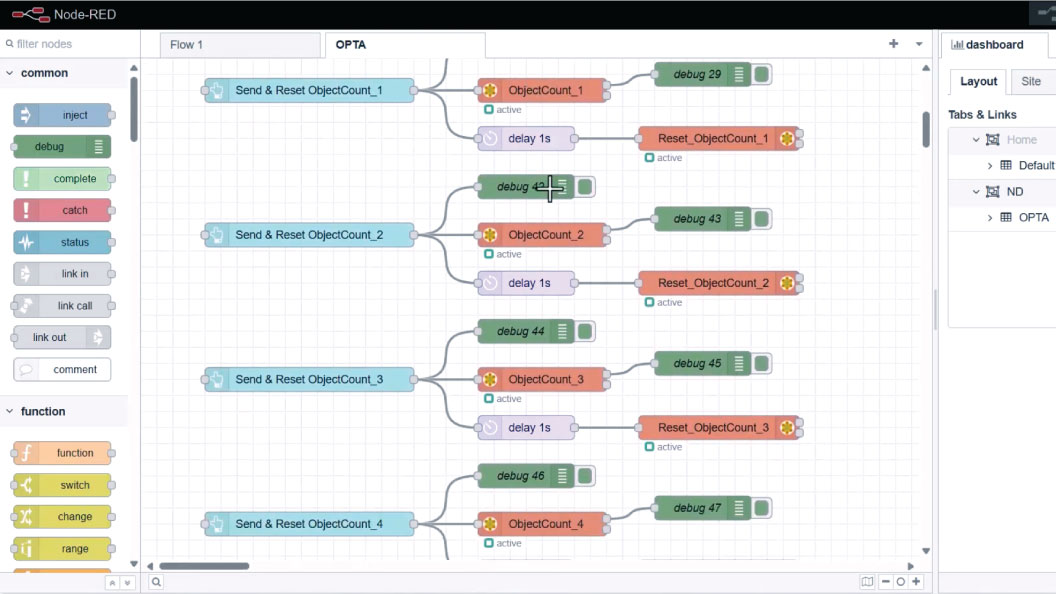Click the canvas vertical scrollbar thumb

tap(926, 129)
